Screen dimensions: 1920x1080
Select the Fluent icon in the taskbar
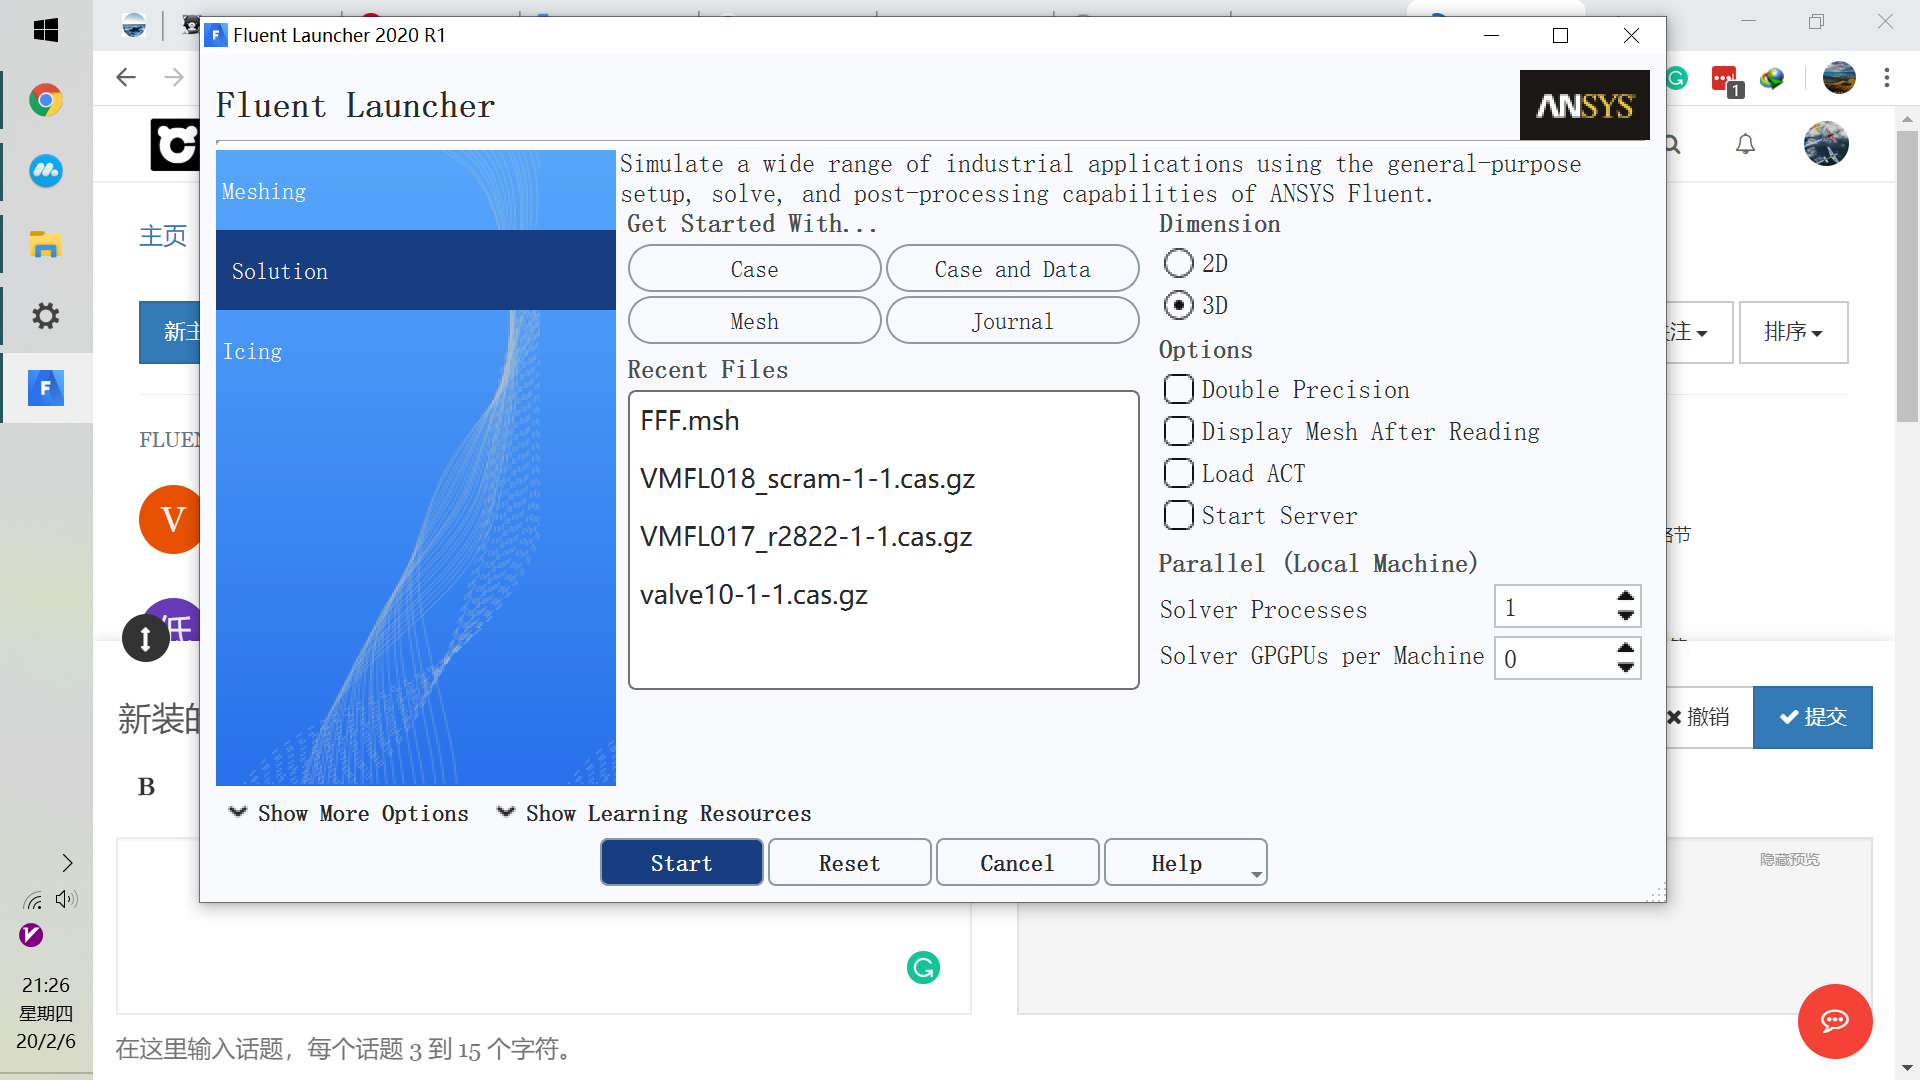coord(46,388)
